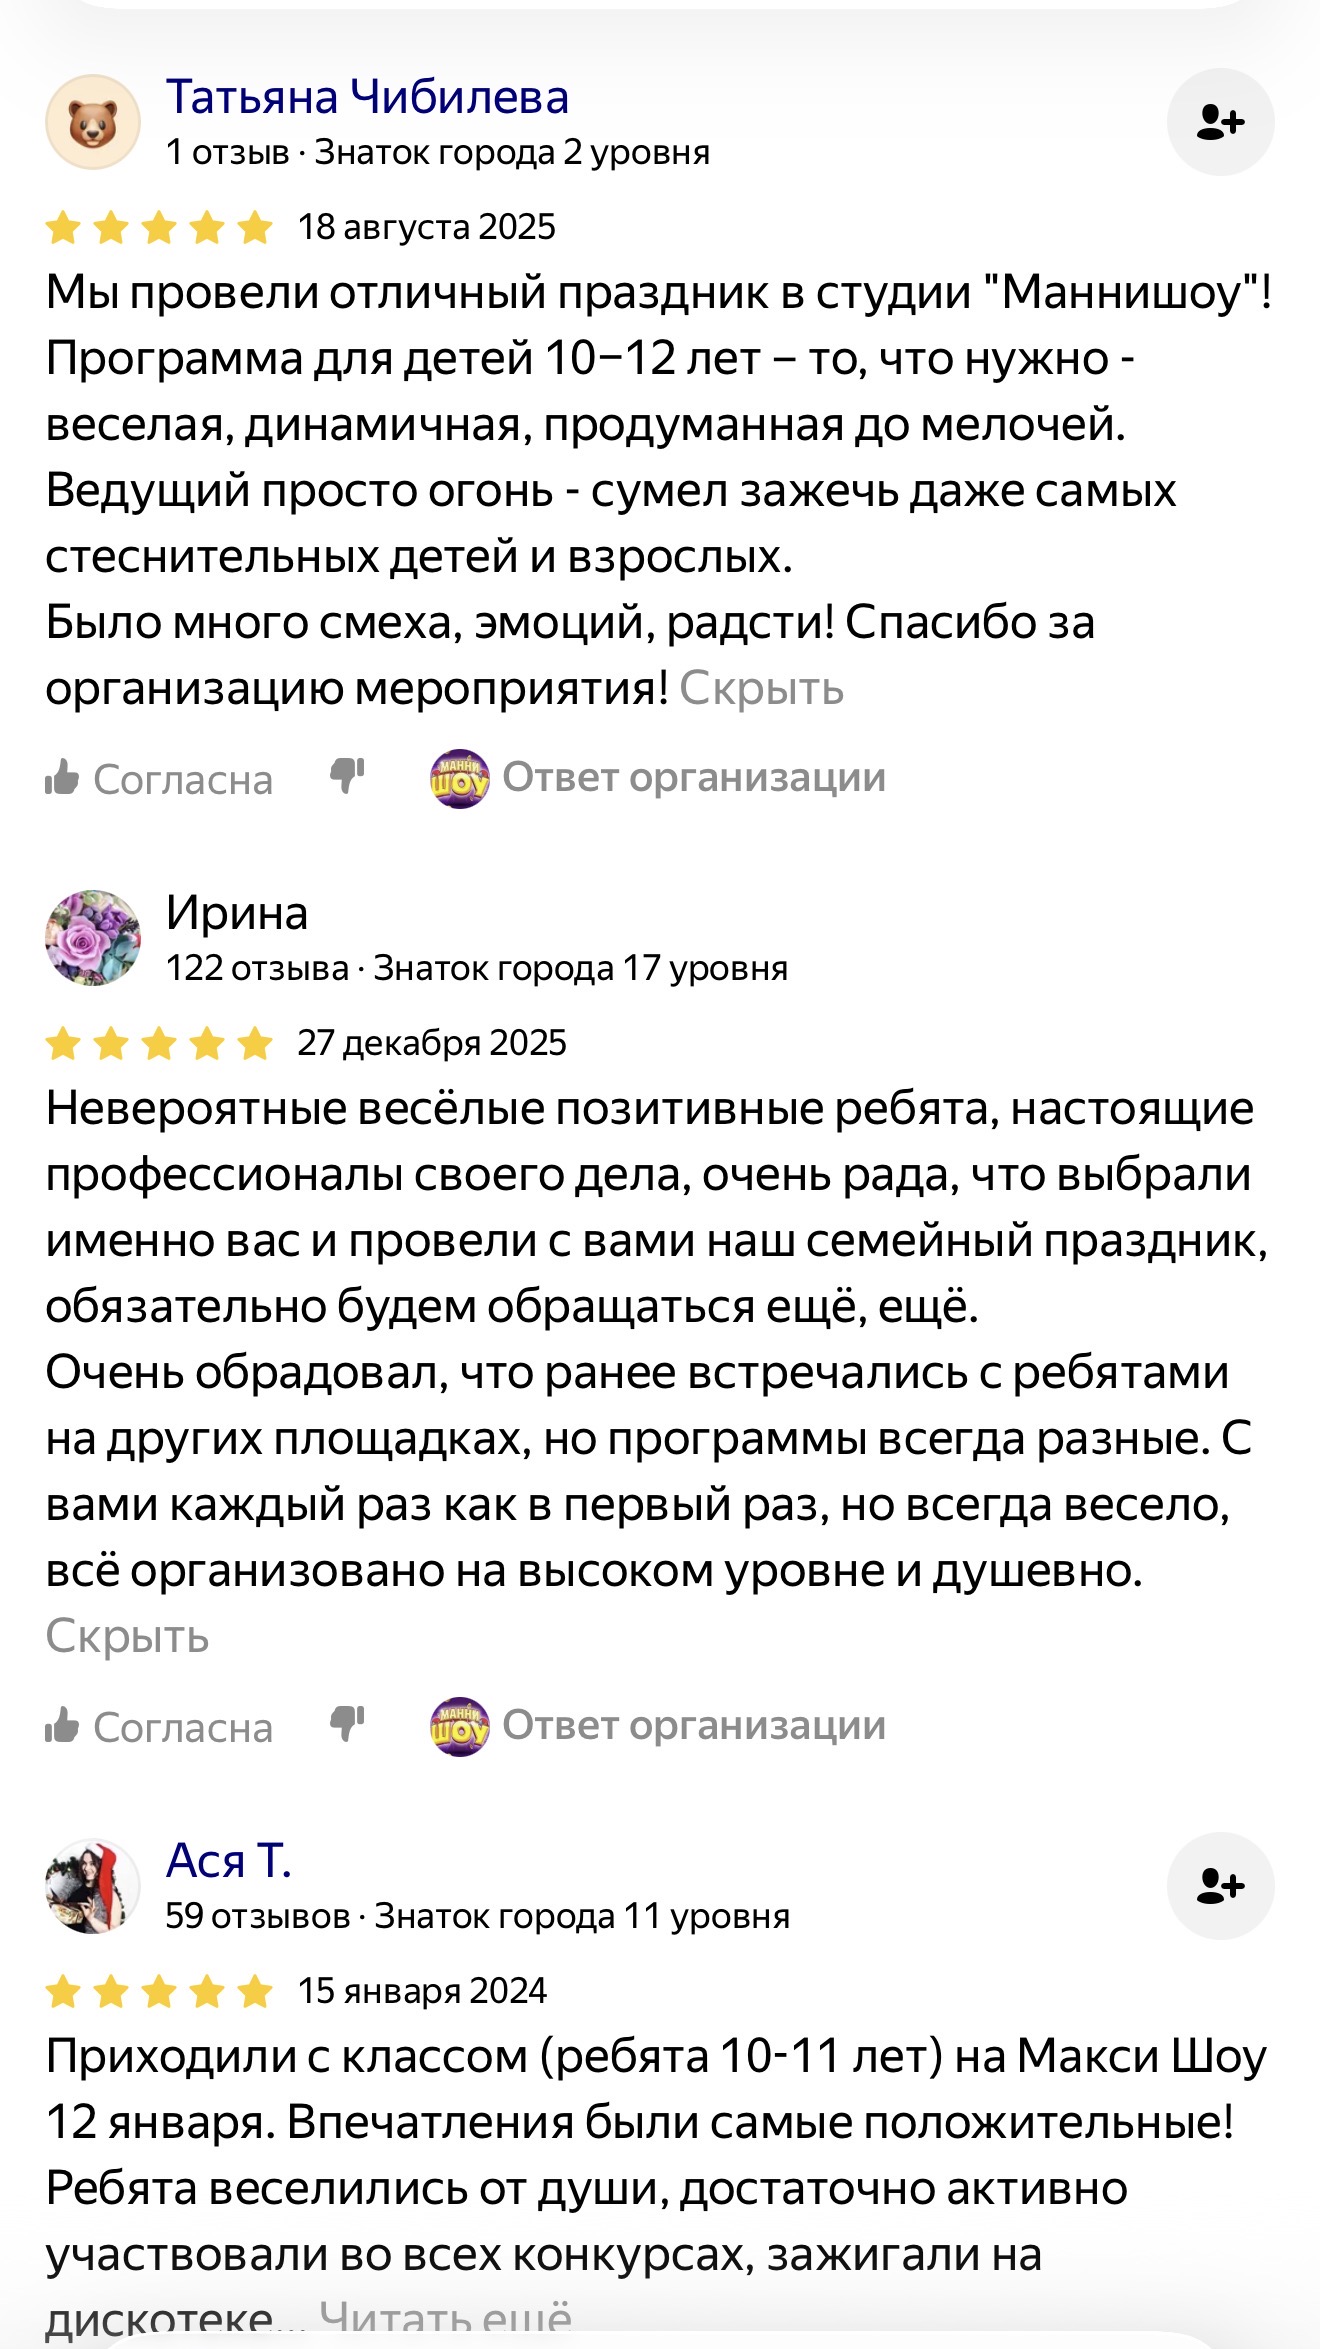The width and height of the screenshot is (1320, 2349).
Task: Follow Татьяна Чибилева using the add-user icon
Action: tap(1220, 122)
